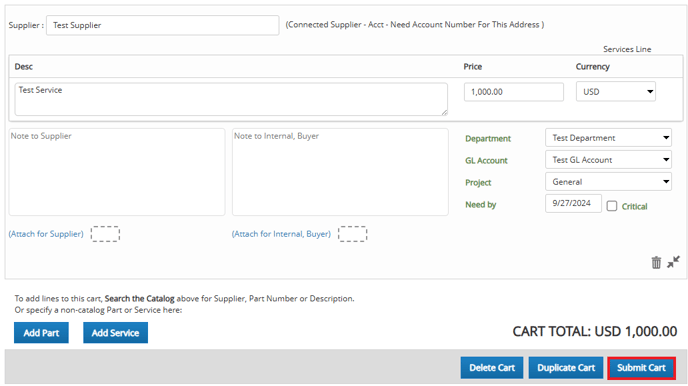The width and height of the screenshot is (688, 386).
Task: Open the Attach for Internal, Buyer link
Action: tap(281, 234)
